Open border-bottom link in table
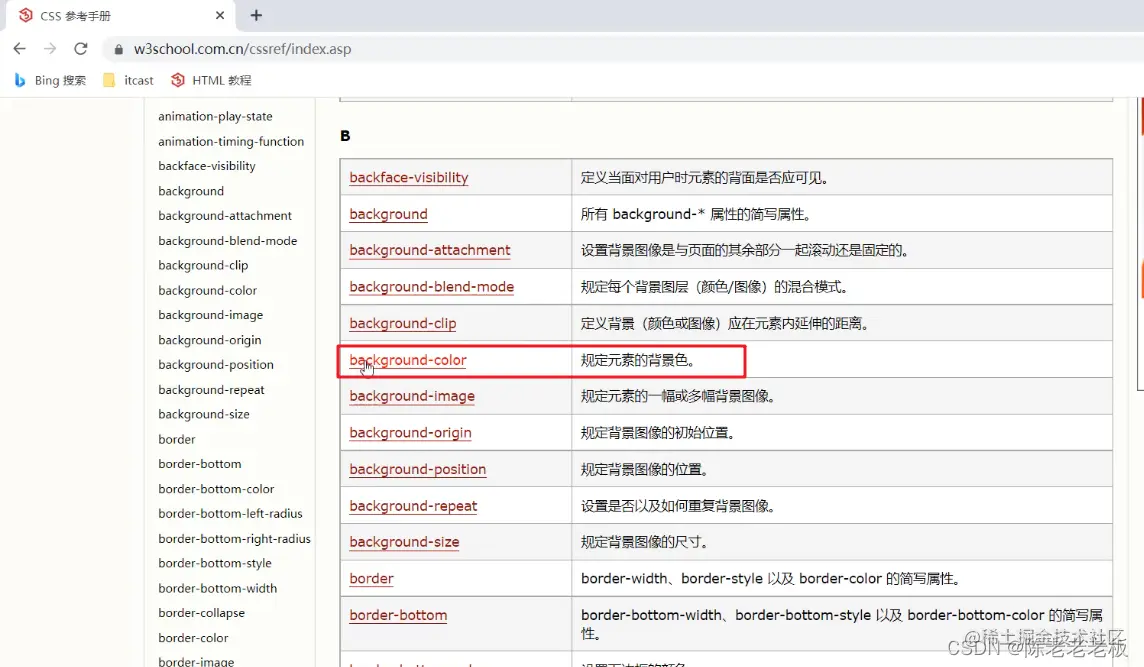This screenshot has height=667, width=1144. click(398, 614)
